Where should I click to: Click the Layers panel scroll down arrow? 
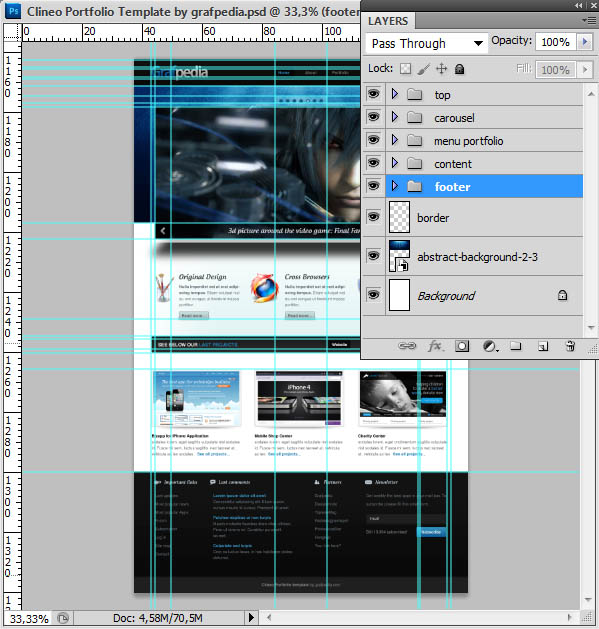click(x=591, y=327)
